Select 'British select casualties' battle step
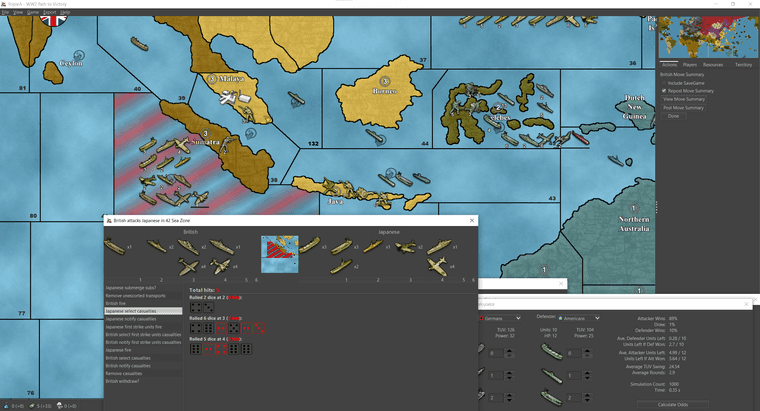This screenshot has width=760, height=411. pyautogui.click(x=143, y=358)
